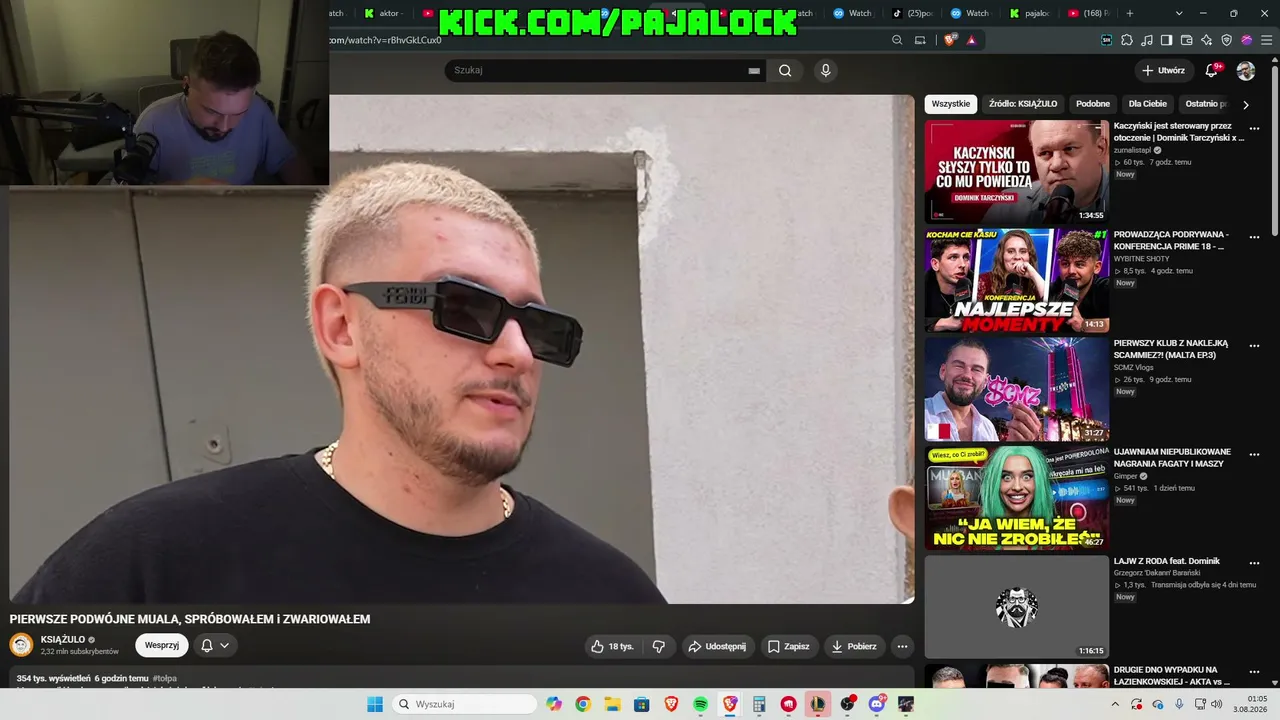Open Brave Leo AI sparkle icon

[x=1207, y=40]
